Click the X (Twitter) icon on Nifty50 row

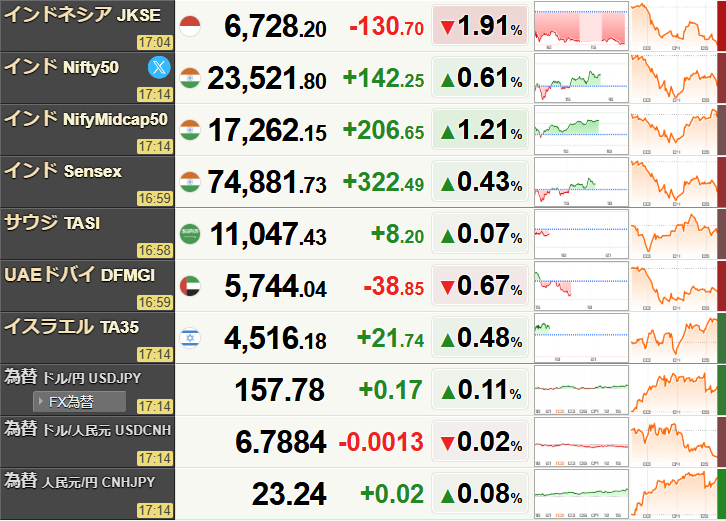click(x=159, y=68)
